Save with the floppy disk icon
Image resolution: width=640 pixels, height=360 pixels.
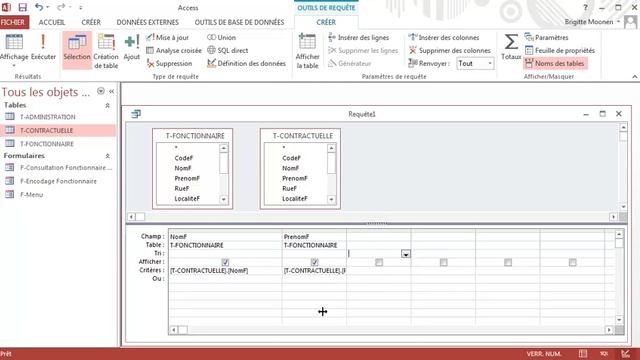[x=22, y=7]
